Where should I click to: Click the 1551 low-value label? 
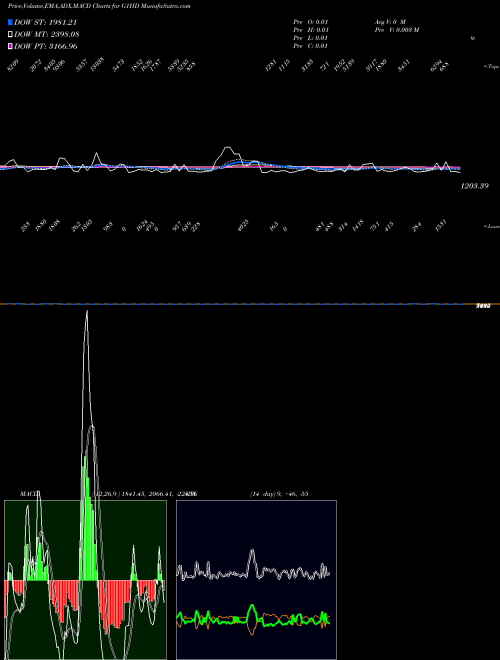(x=440, y=225)
